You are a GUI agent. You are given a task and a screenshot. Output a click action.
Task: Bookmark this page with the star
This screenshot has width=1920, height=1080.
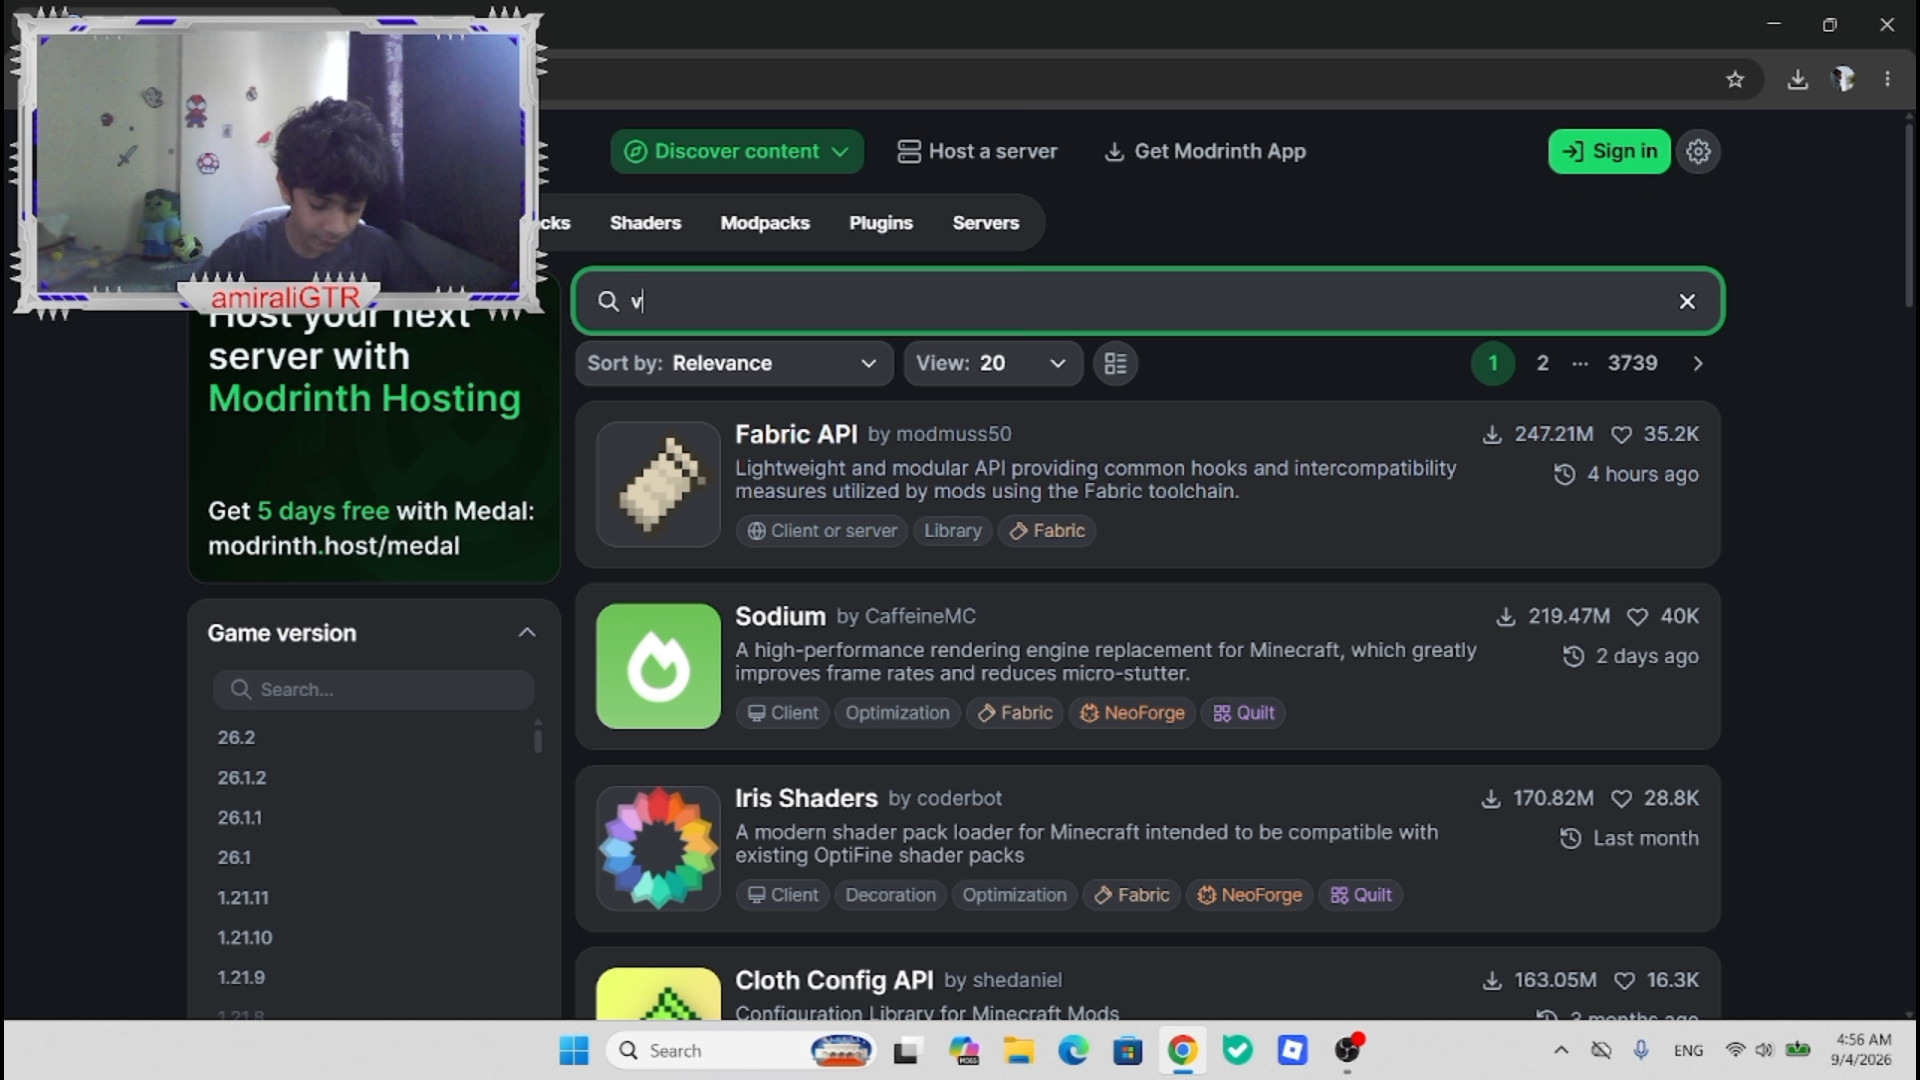1735,79
